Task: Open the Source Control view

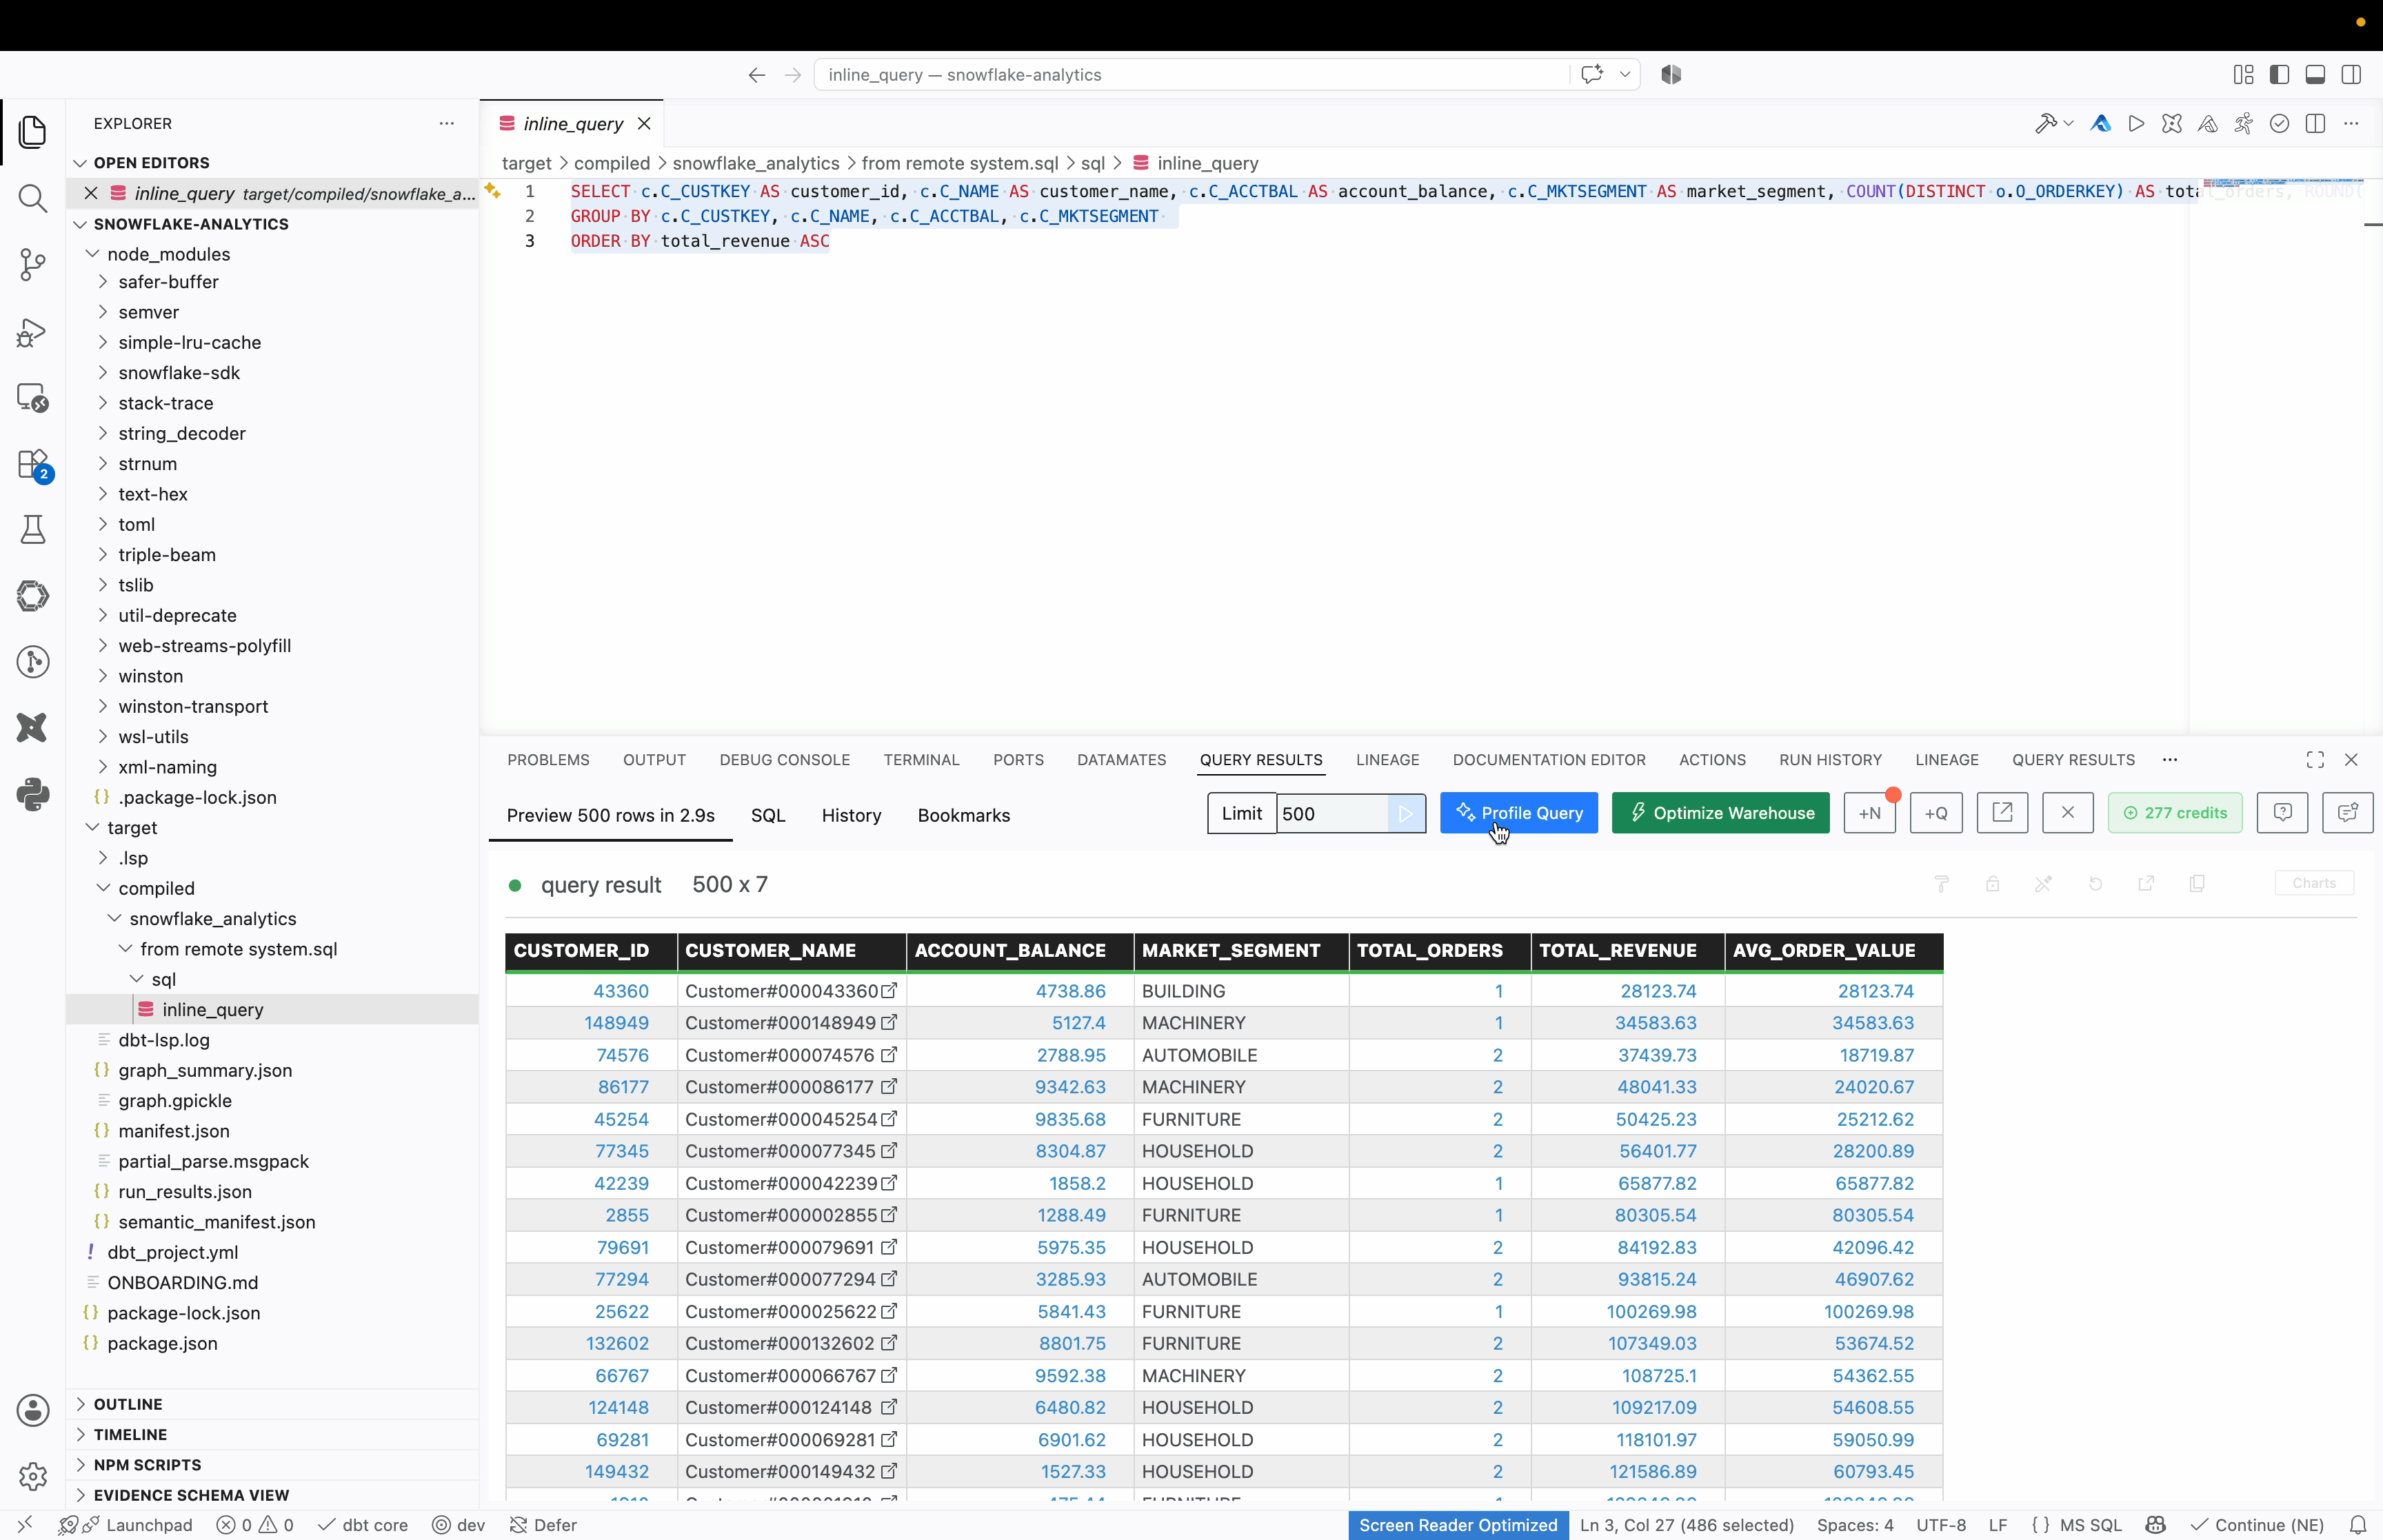Action: click(x=32, y=264)
